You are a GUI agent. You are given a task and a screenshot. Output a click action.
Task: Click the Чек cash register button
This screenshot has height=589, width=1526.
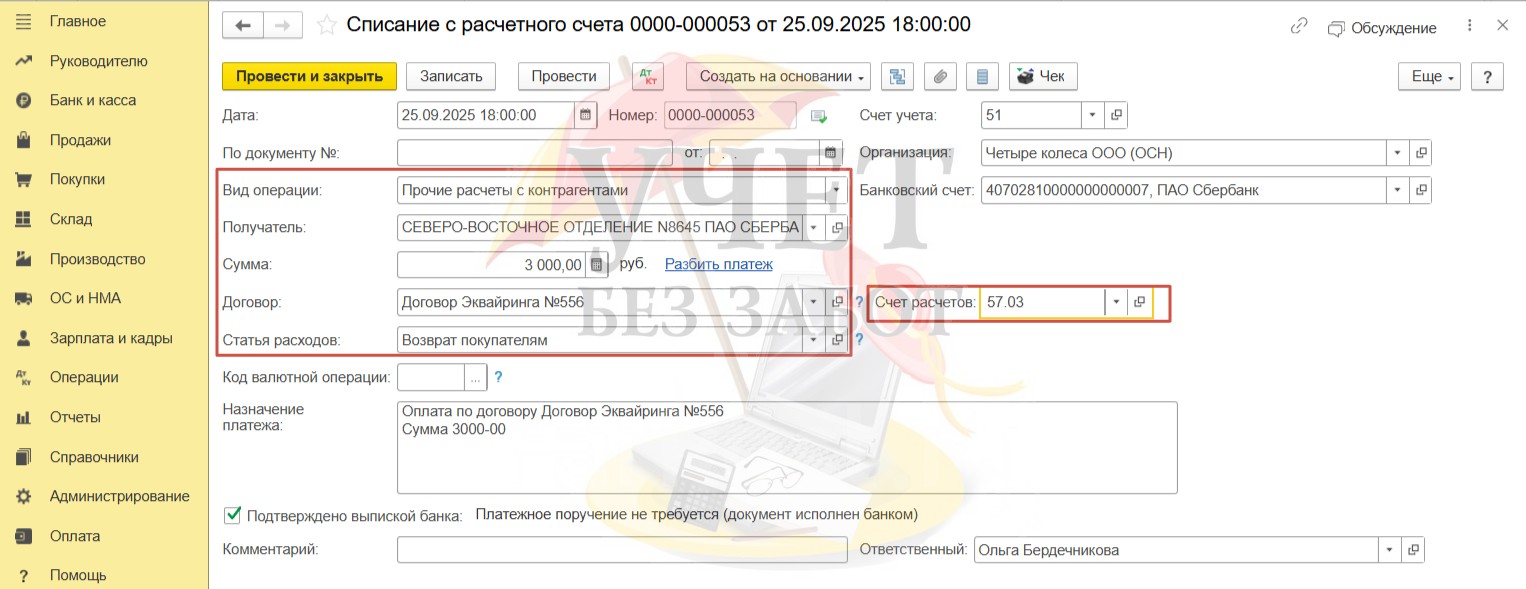1042,76
